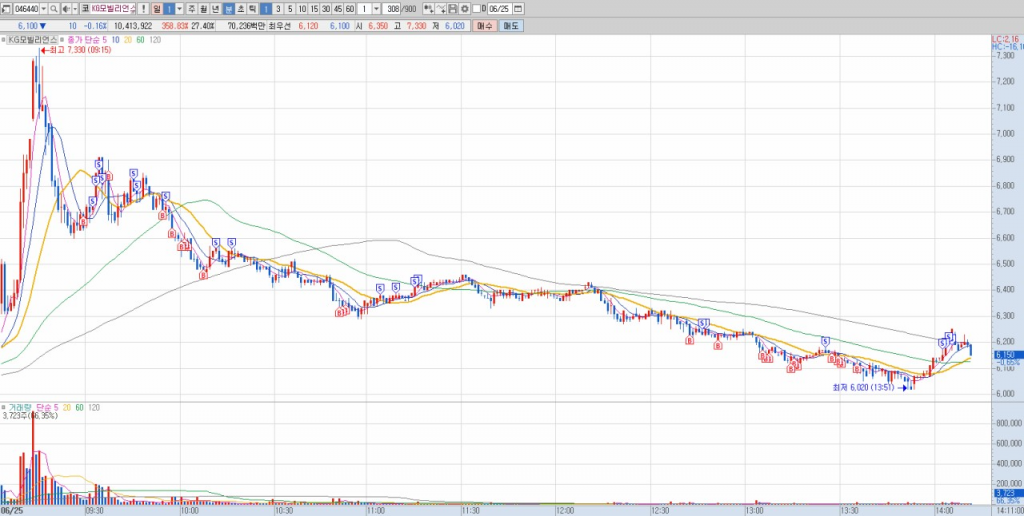Click the exclamation mark info icon
This screenshot has height=516, width=1024.
pos(144,8)
